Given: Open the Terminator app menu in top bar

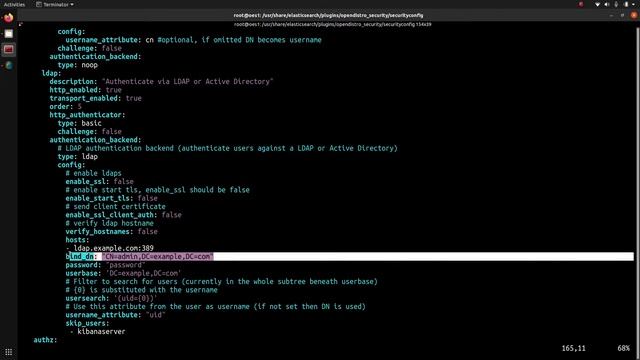Looking at the screenshot, I should point(55,4).
